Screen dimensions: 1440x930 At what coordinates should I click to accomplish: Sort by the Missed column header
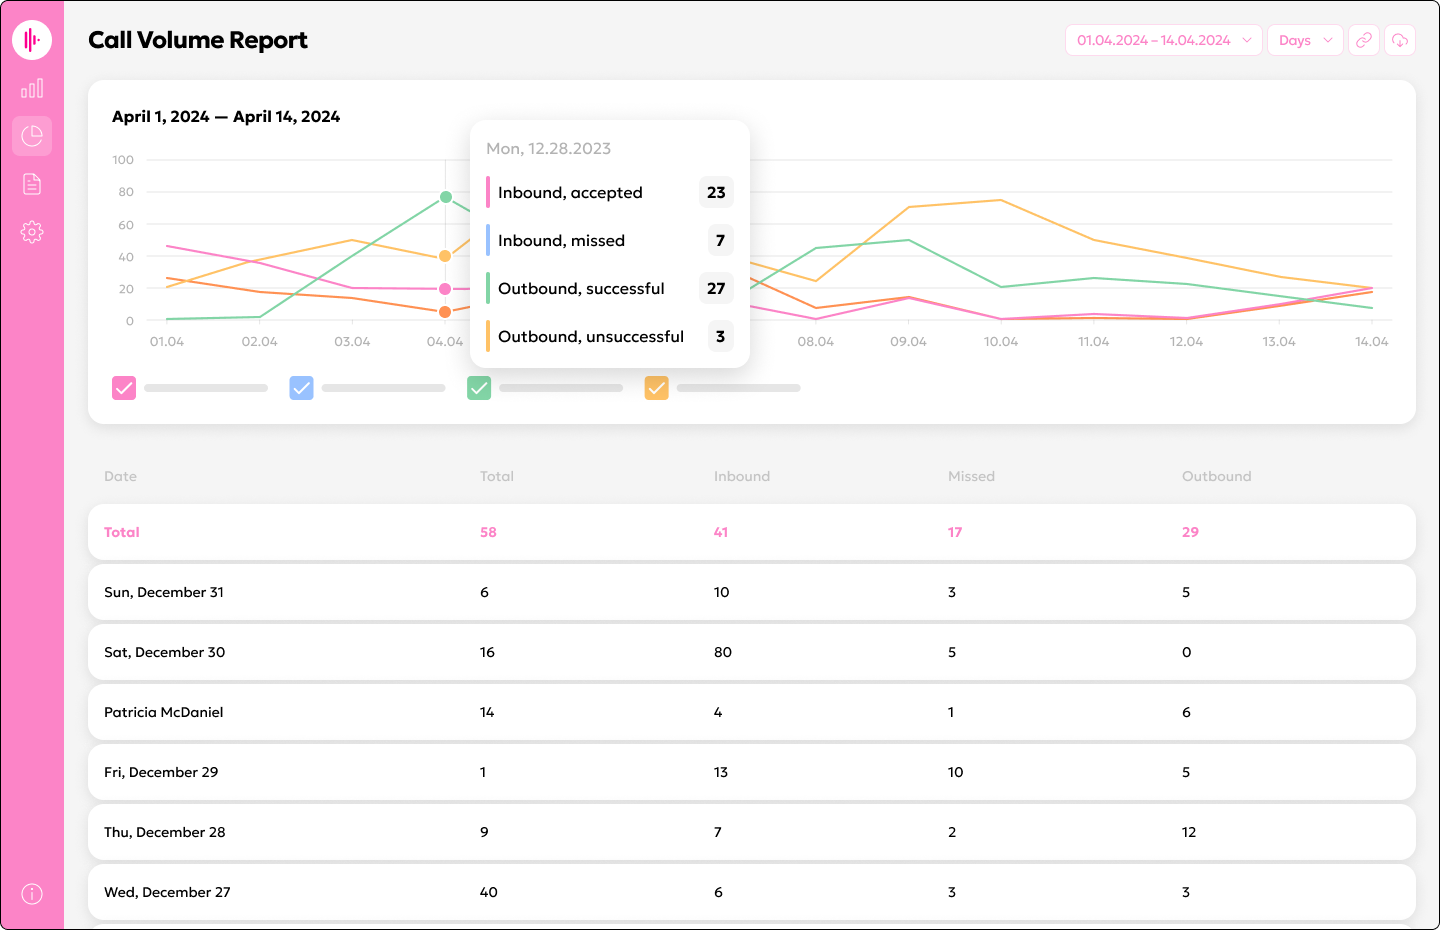971,476
